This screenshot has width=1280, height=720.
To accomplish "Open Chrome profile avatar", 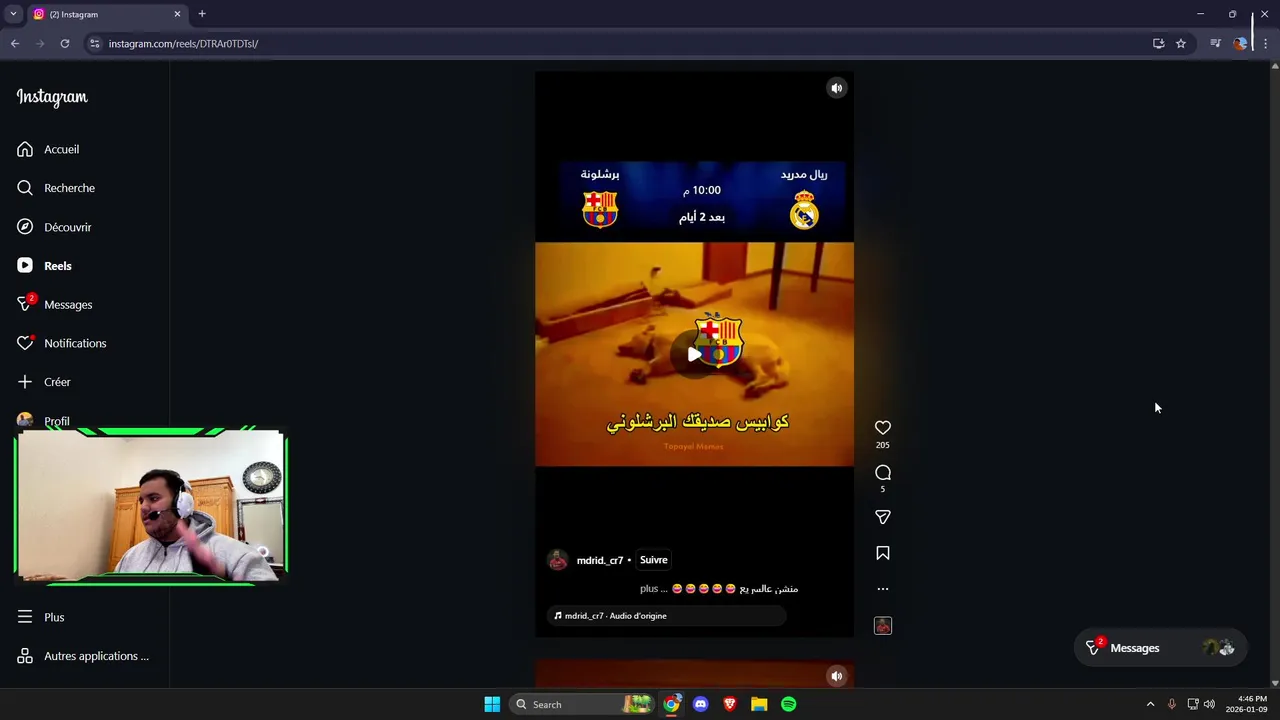I will pos(1241,43).
